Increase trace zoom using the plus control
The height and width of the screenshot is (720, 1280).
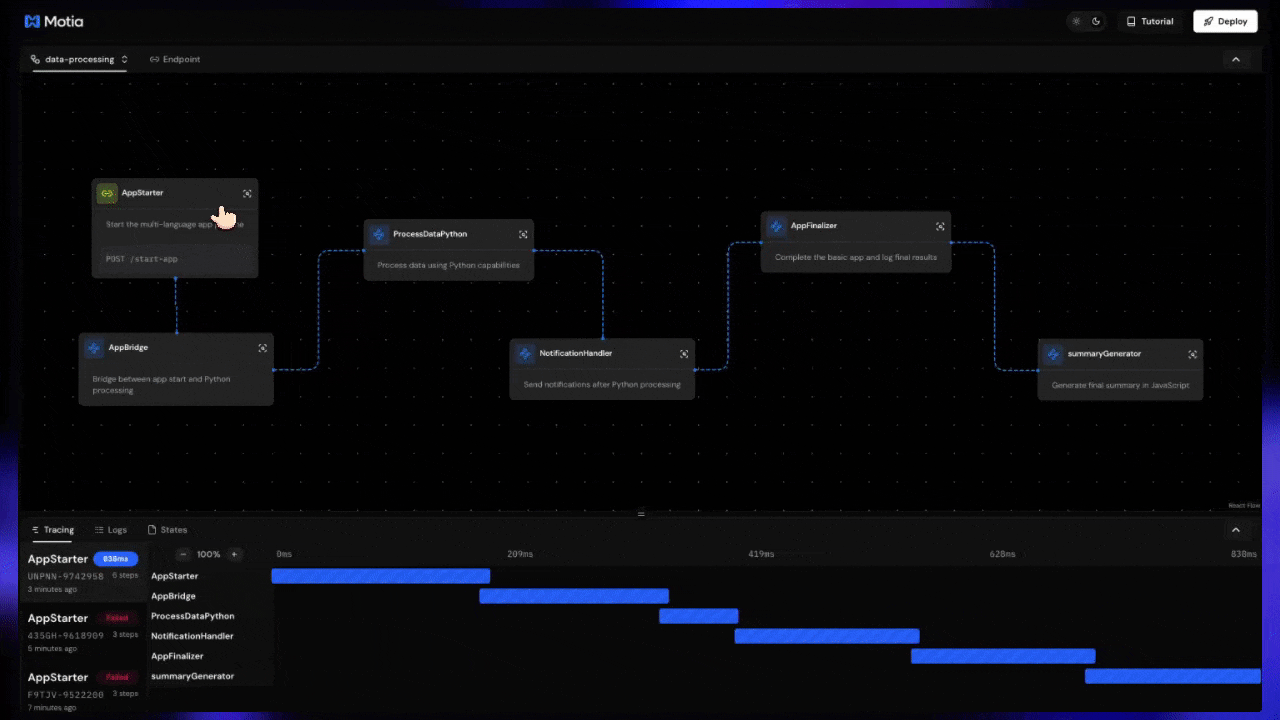(x=234, y=554)
